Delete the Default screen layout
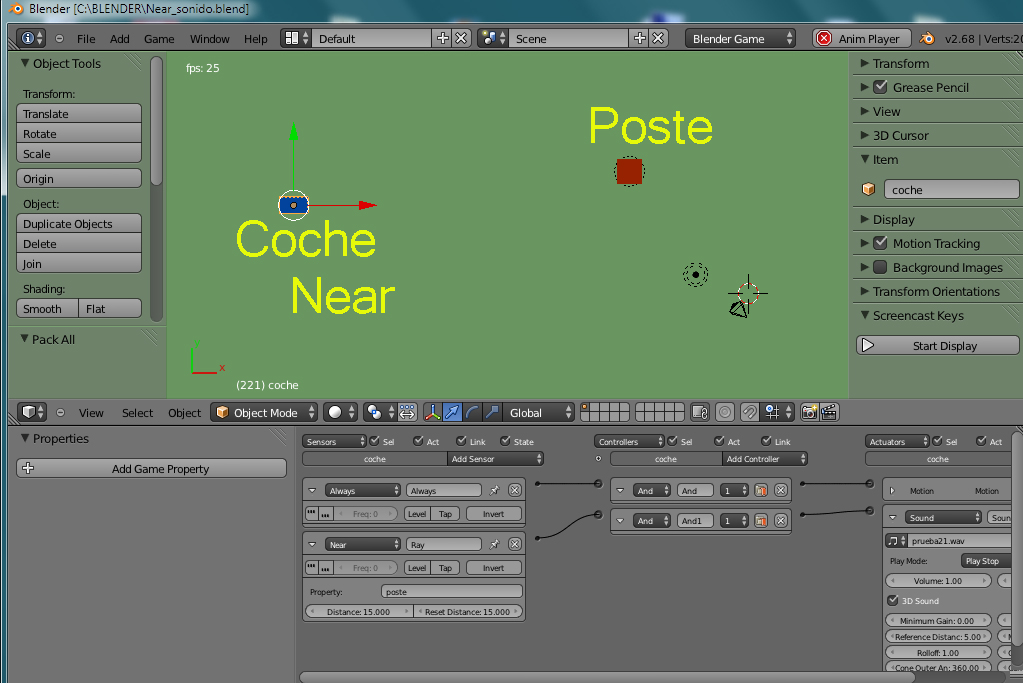1023x683 pixels. point(461,38)
